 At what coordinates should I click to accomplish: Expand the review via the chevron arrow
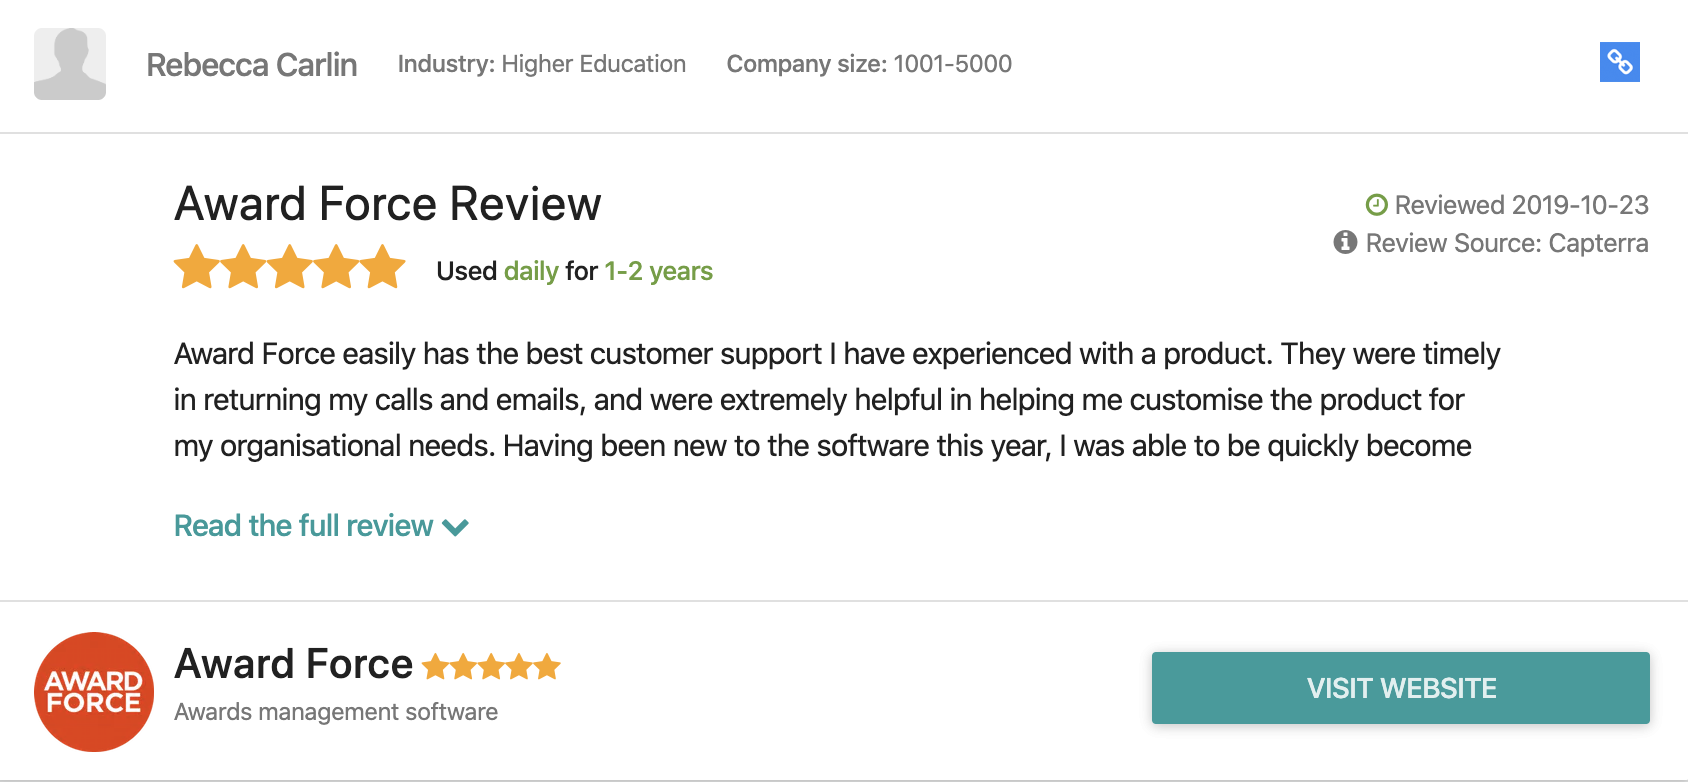pyautogui.click(x=456, y=527)
